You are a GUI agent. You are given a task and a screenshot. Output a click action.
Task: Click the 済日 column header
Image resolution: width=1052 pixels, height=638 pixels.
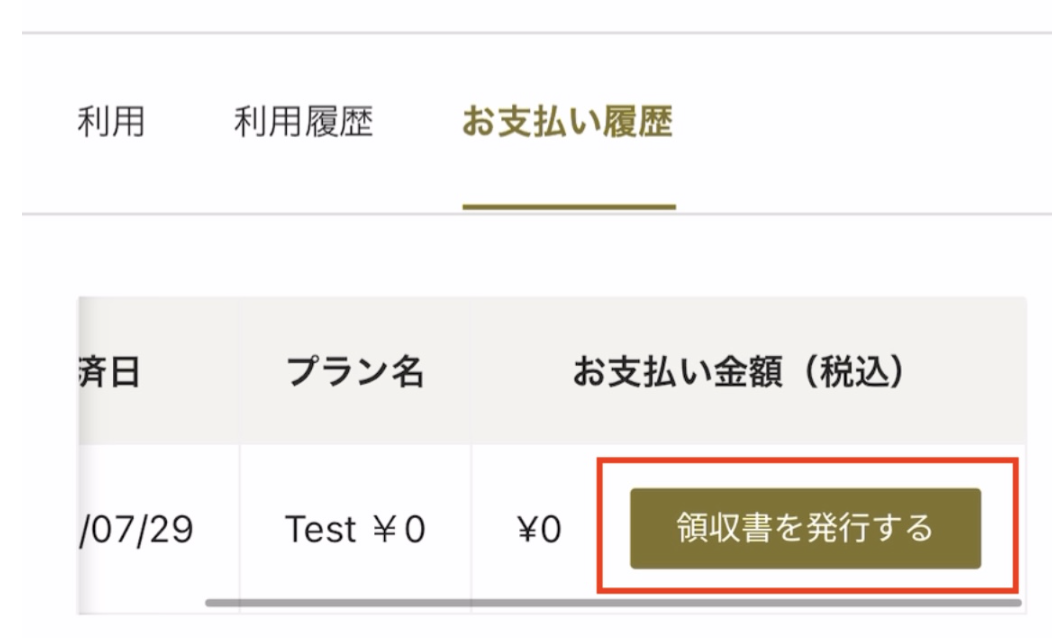tap(112, 373)
